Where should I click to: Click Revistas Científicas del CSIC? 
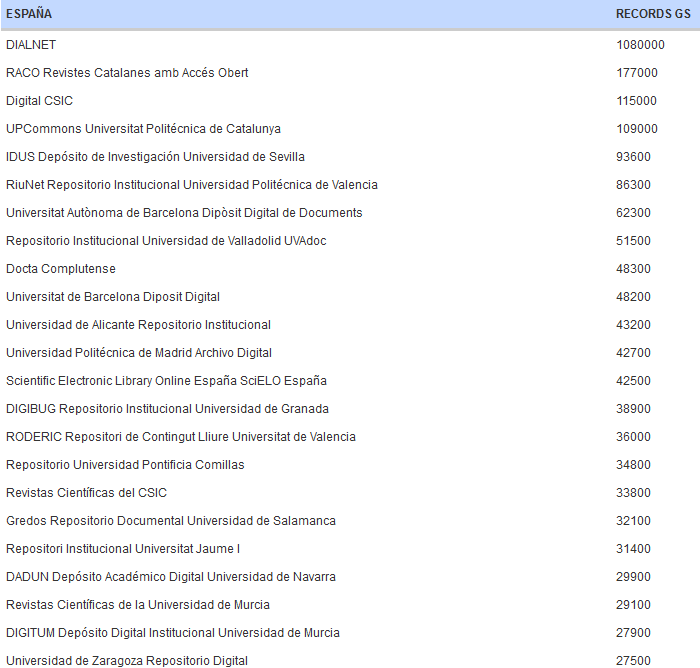coord(86,493)
